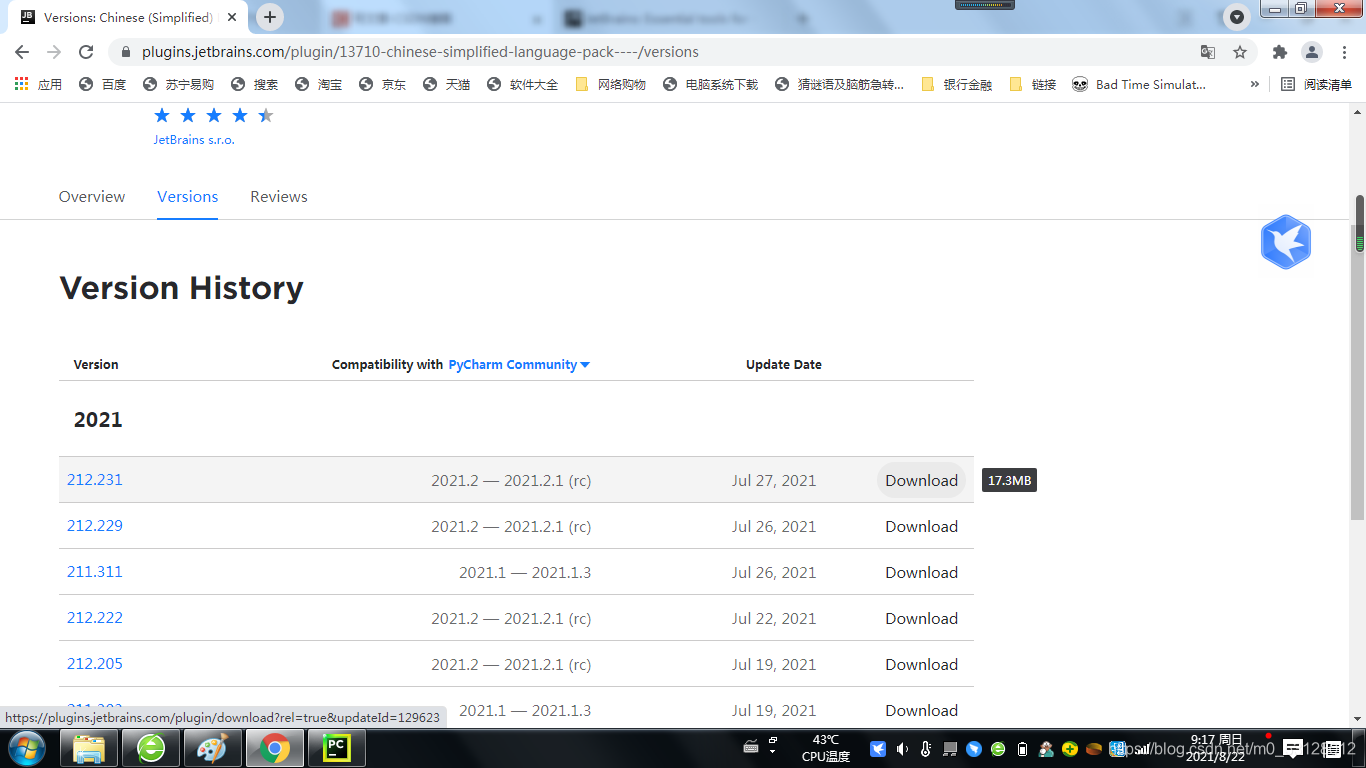Bookmark this page with star icon
This screenshot has width=1366, height=768.
tap(1240, 52)
